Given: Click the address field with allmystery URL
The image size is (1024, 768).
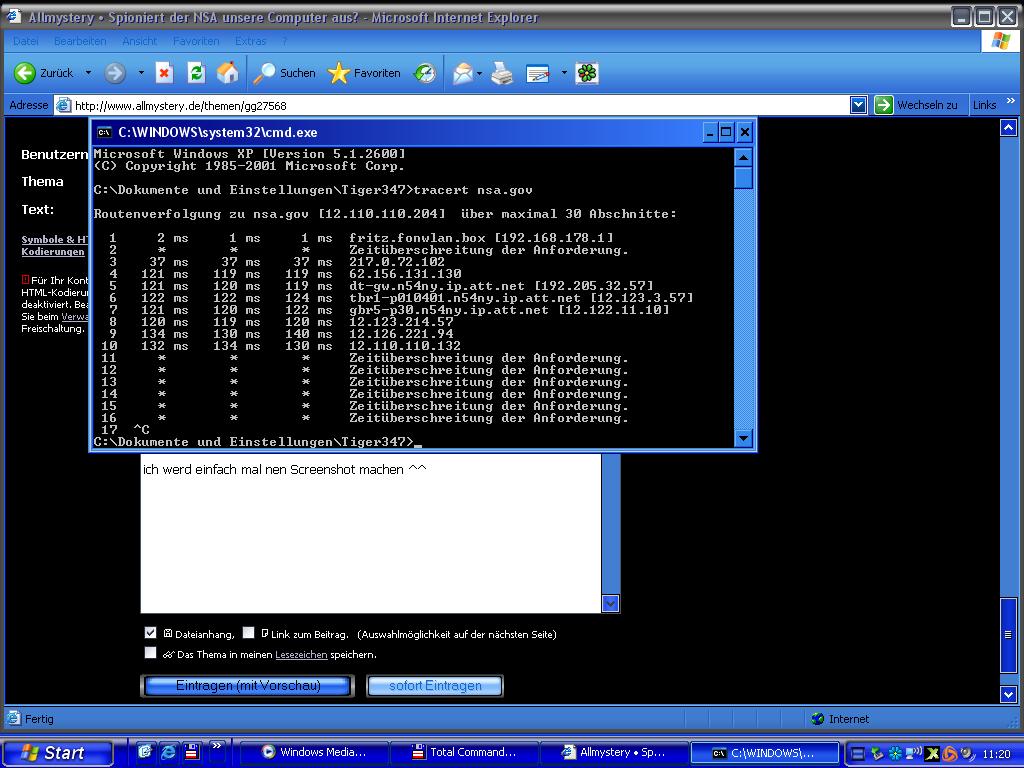Looking at the screenshot, I should pos(452,105).
